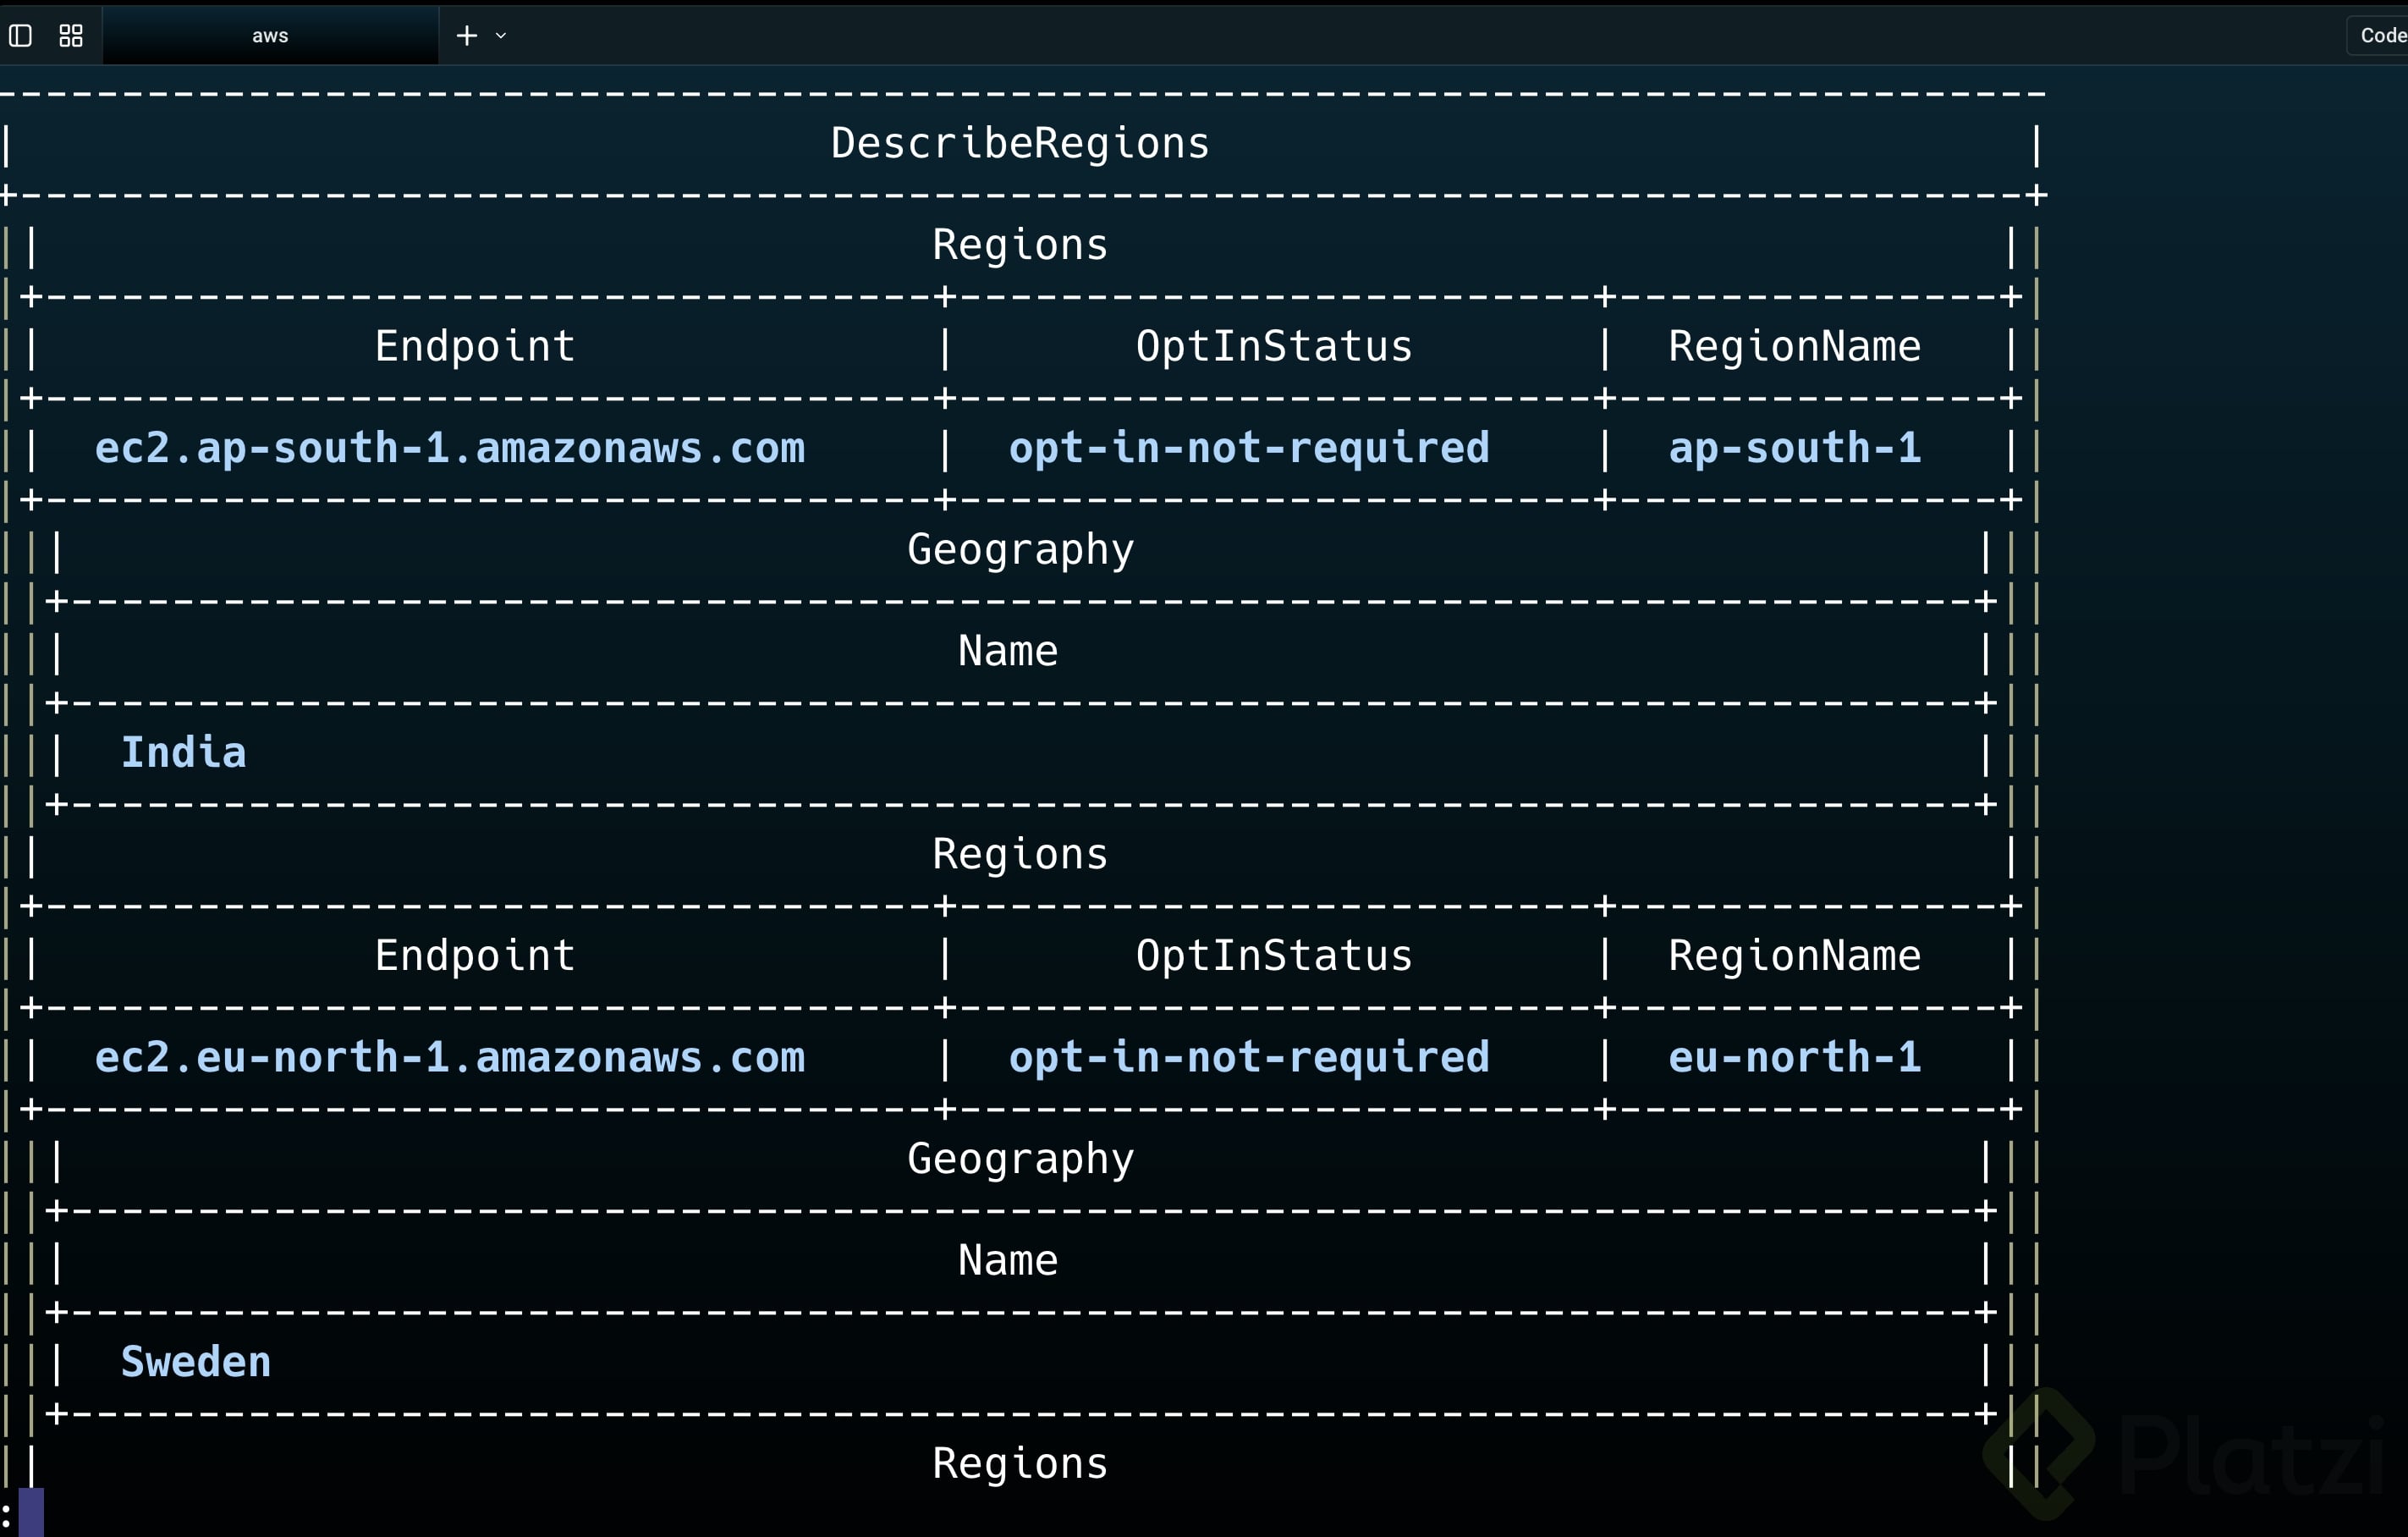Click the first Endpoint column header
Image resolution: width=2408 pixels, height=1537 pixels.
tap(475, 347)
